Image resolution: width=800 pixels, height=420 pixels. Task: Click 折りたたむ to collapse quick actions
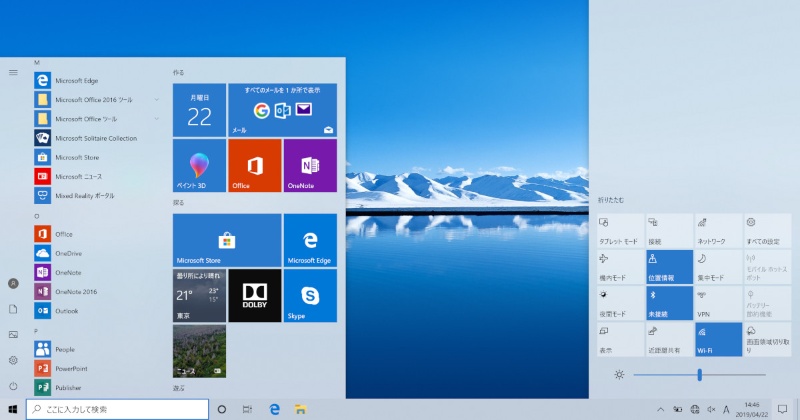[x=609, y=201]
